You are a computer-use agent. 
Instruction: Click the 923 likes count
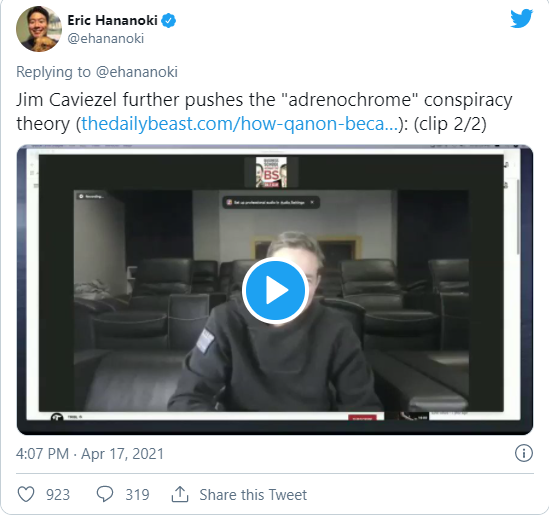(x=58, y=495)
